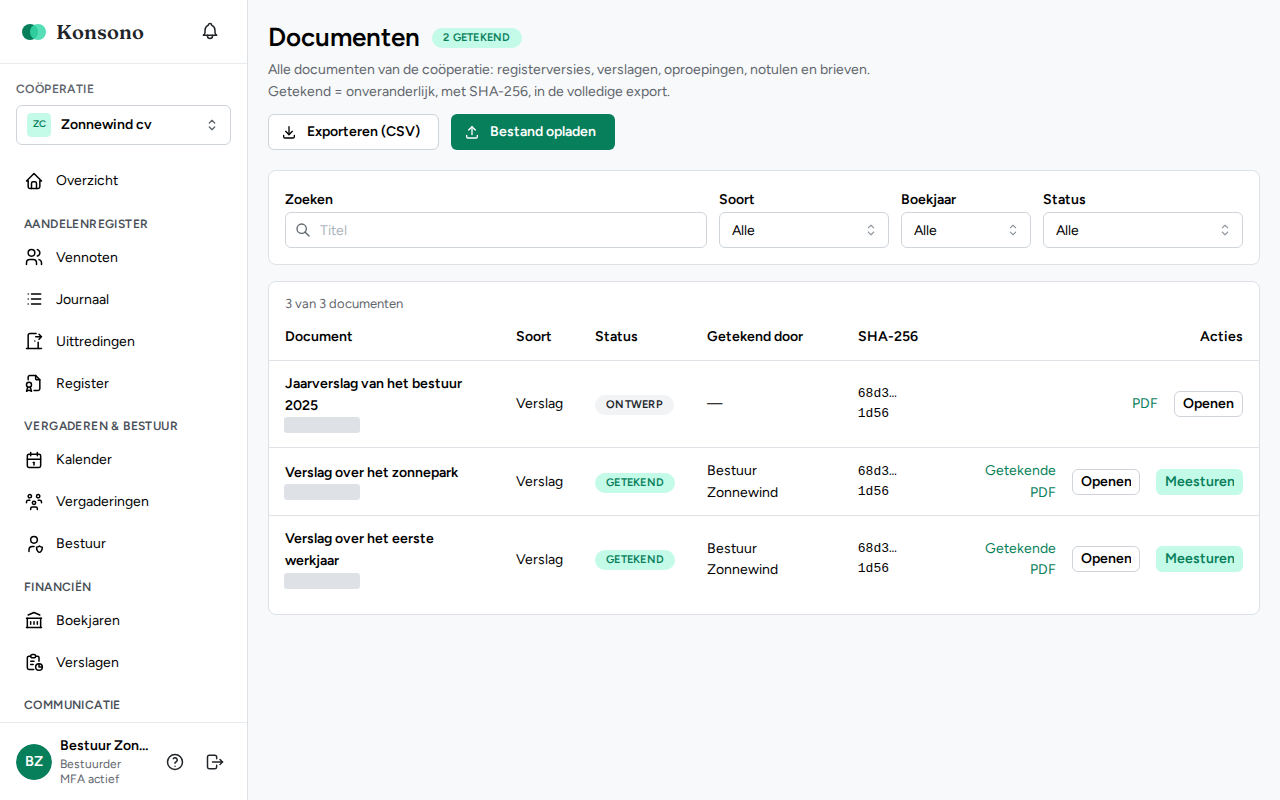
Task: Click Openen for Verslag over het zonnepark
Action: tap(1106, 482)
